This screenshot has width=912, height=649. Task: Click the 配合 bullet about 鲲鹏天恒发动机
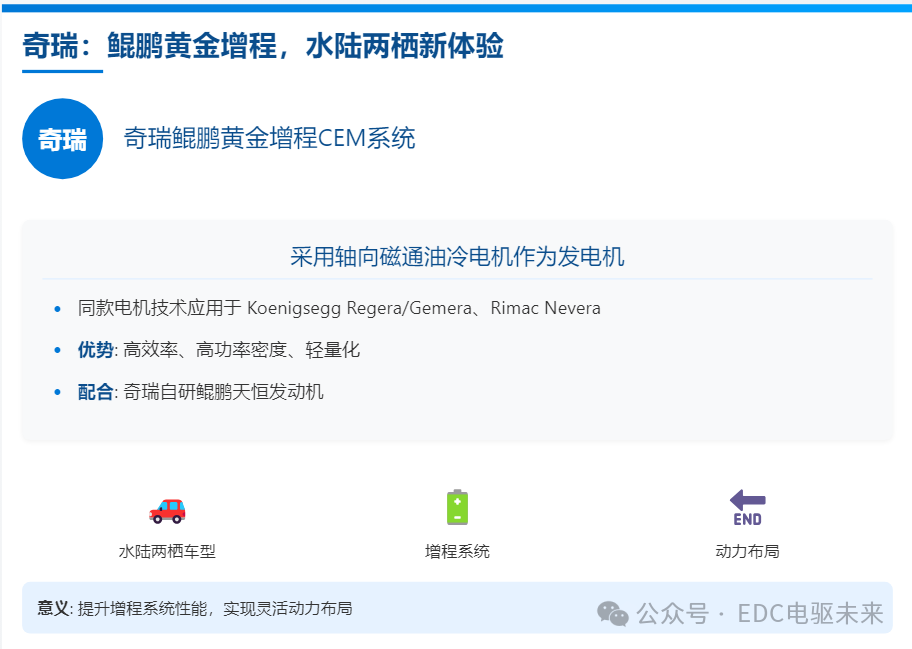(201, 391)
